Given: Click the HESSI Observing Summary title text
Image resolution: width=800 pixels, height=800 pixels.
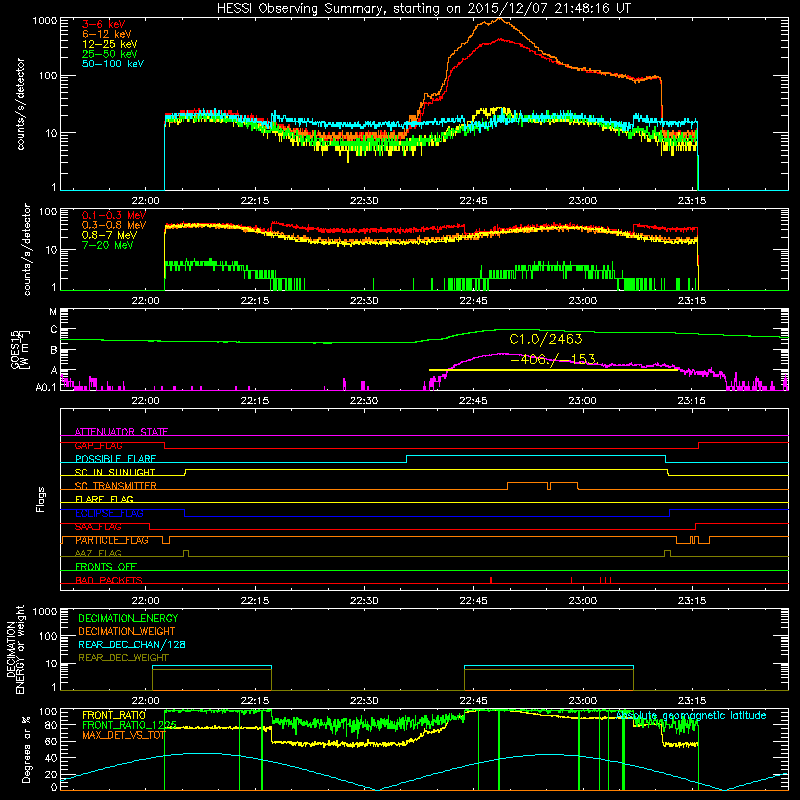Looking at the screenshot, I should pos(423,9).
